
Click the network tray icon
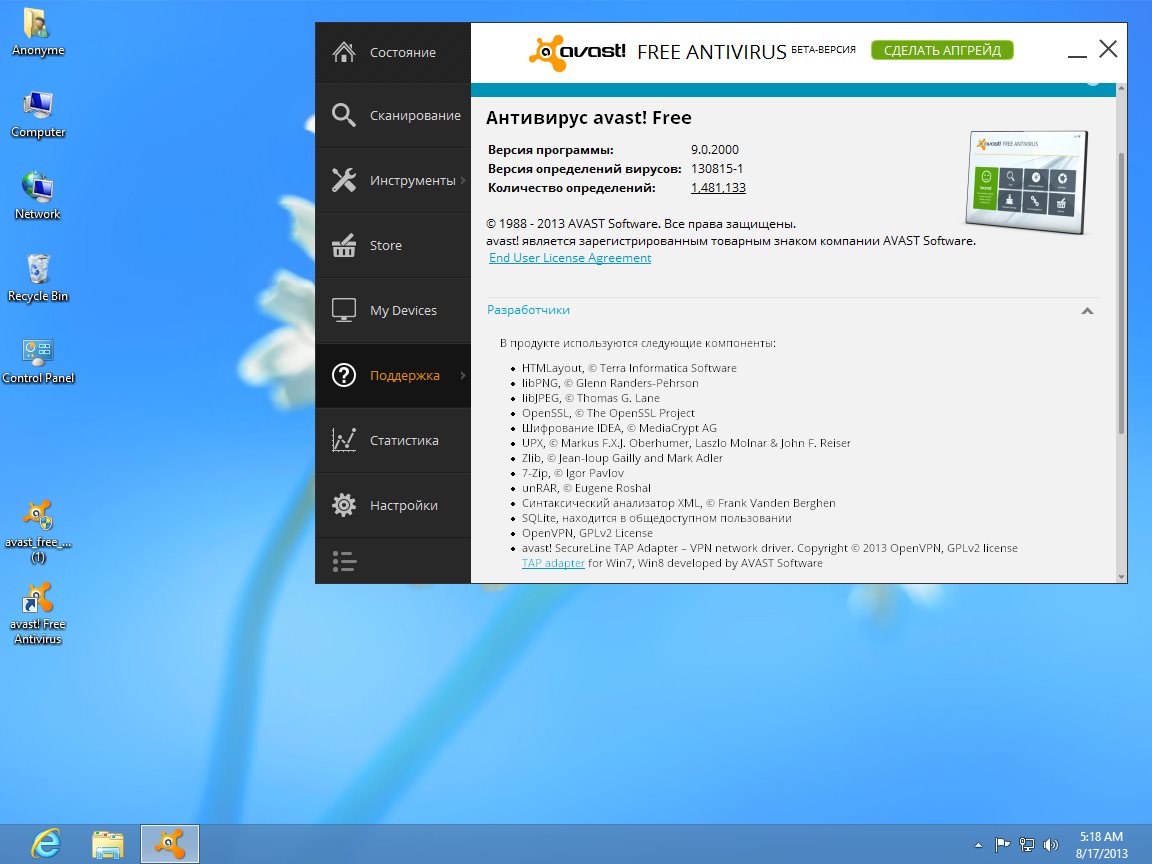tap(1027, 845)
